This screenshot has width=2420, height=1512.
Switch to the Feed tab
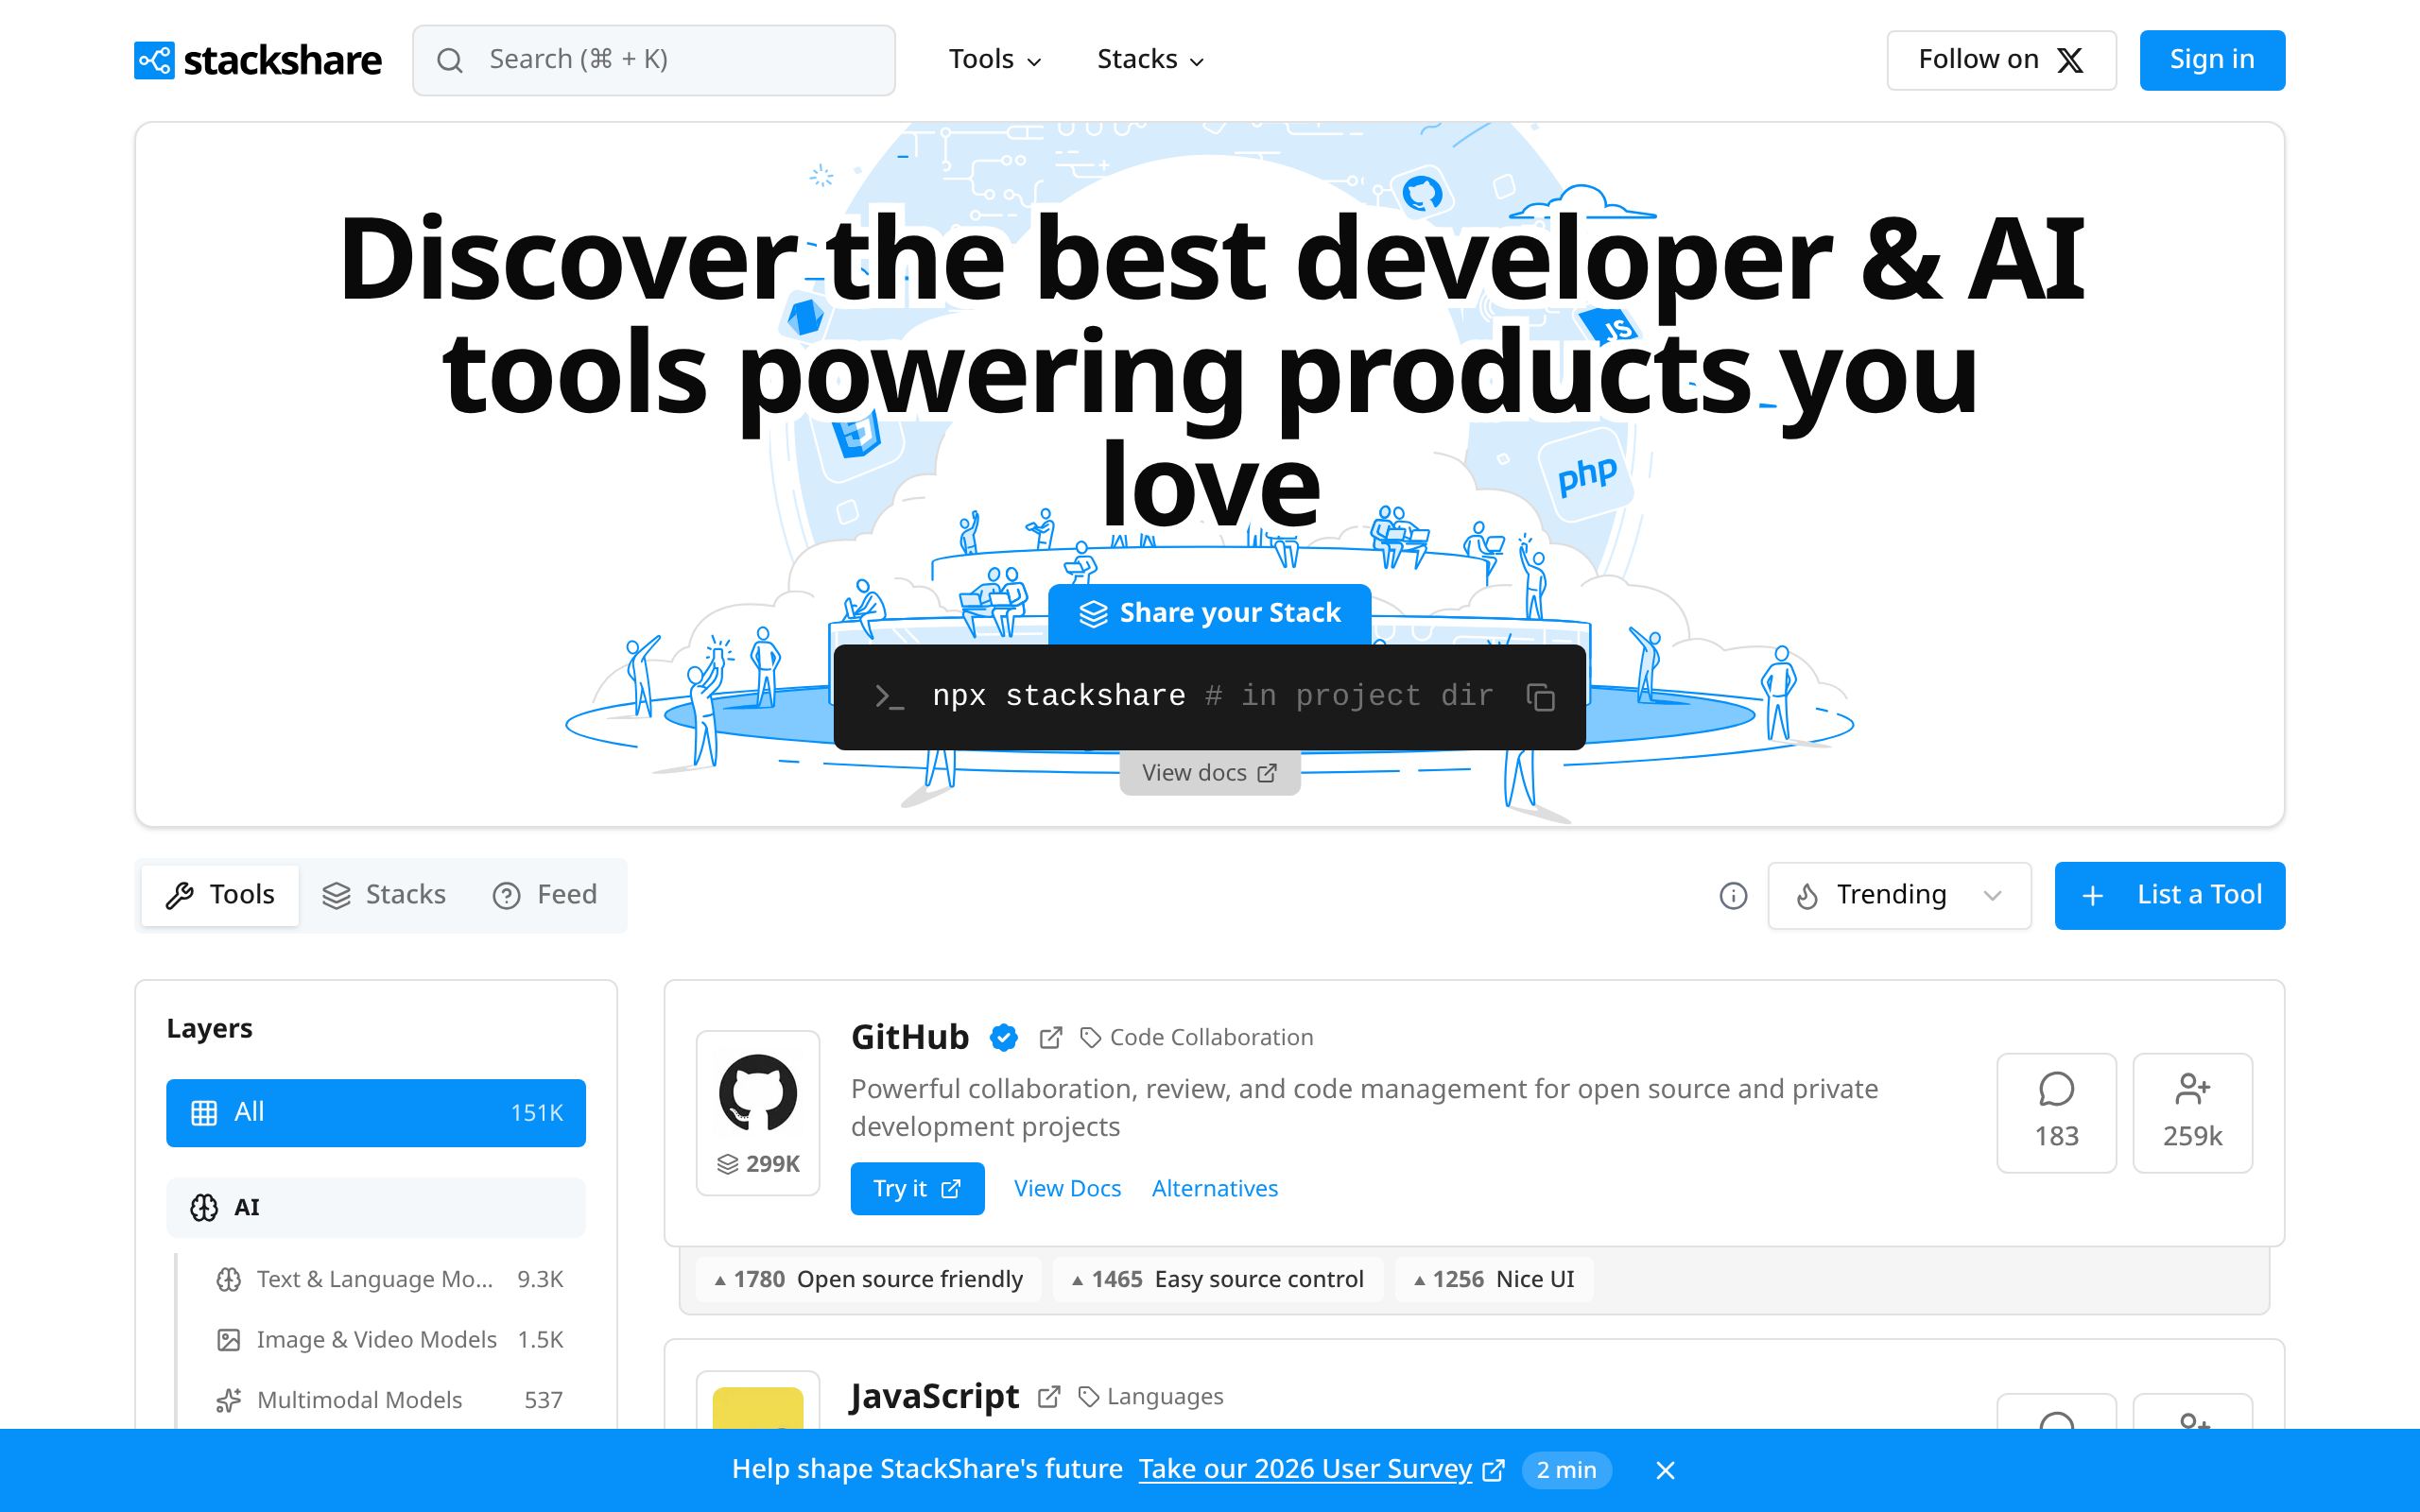[545, 895]
